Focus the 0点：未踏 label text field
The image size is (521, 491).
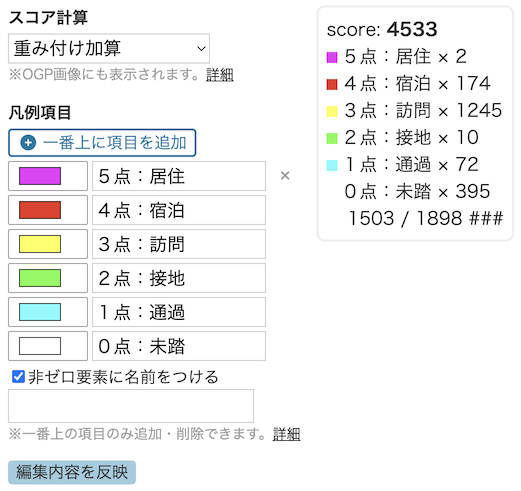click(179, 346)
